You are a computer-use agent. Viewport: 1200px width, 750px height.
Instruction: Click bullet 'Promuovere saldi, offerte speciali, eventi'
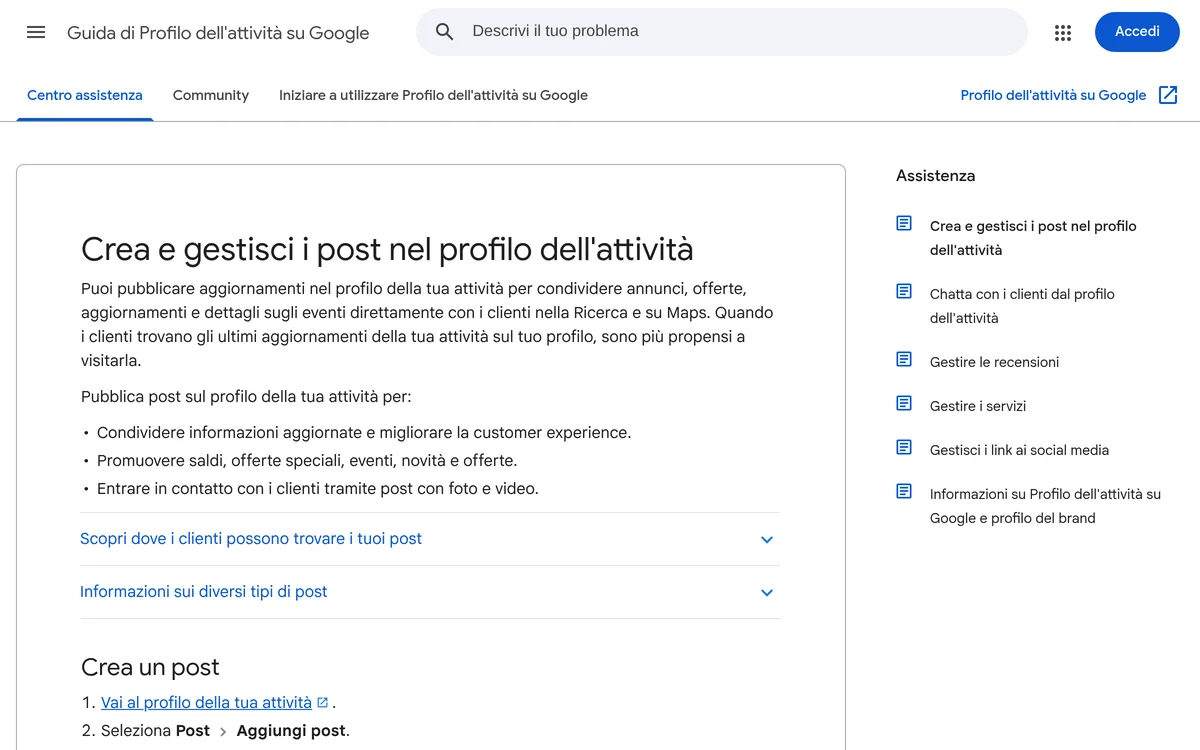coord(307,461)
